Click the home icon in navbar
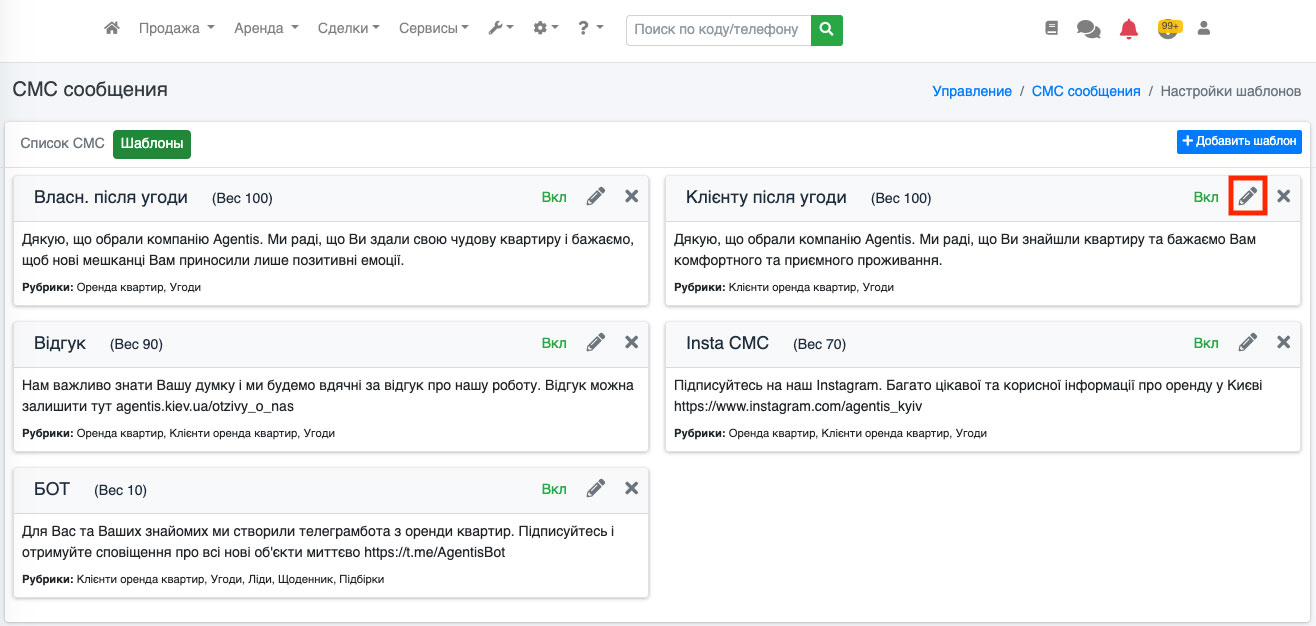This screenshot has width=1316, height=626. click(112, 29)
